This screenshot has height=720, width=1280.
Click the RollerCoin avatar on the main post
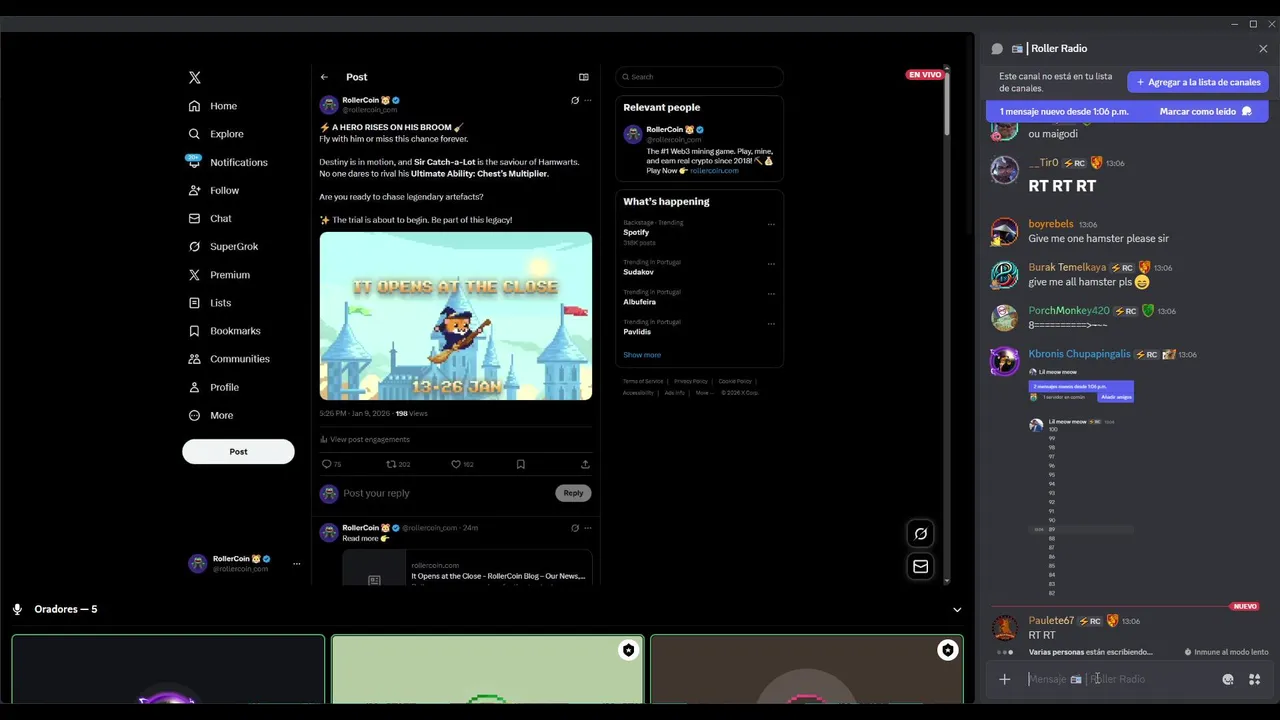(x=329, y=105)
